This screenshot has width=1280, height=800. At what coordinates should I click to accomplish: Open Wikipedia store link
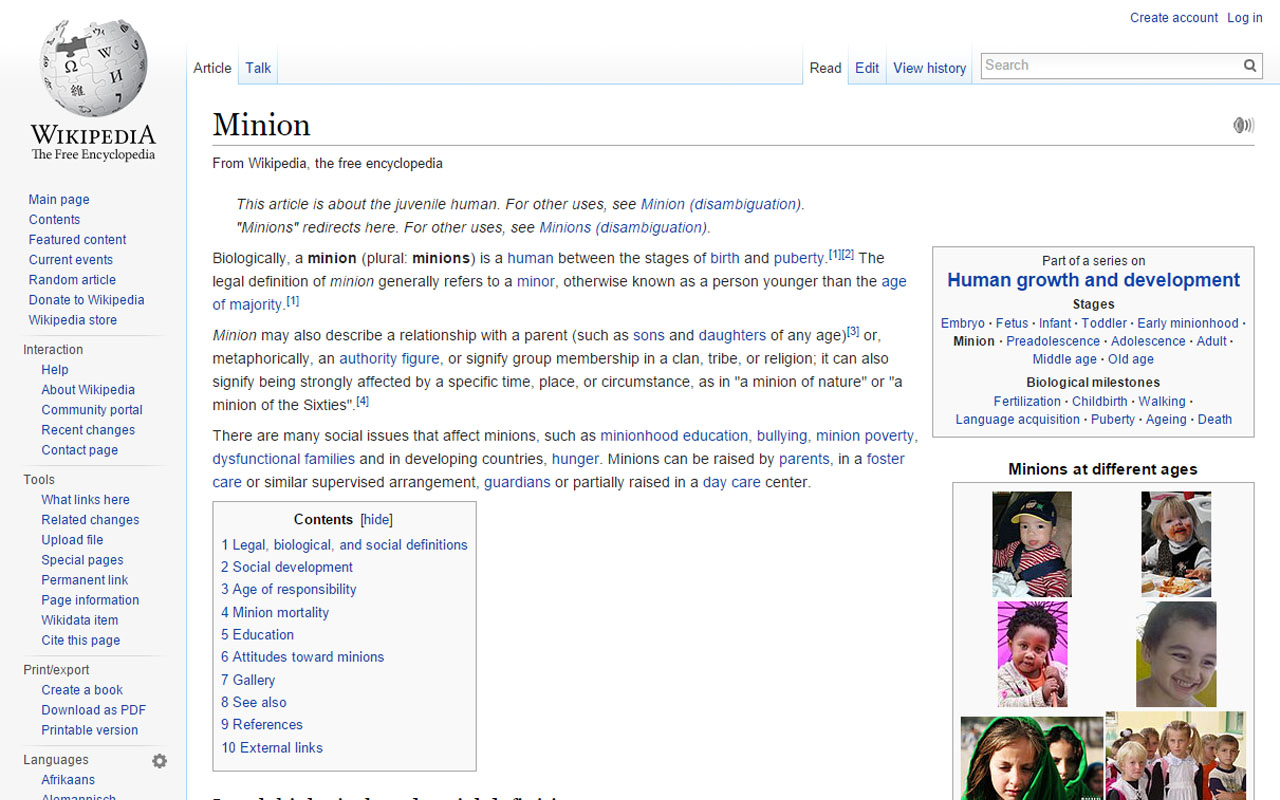tap(73, 320)
